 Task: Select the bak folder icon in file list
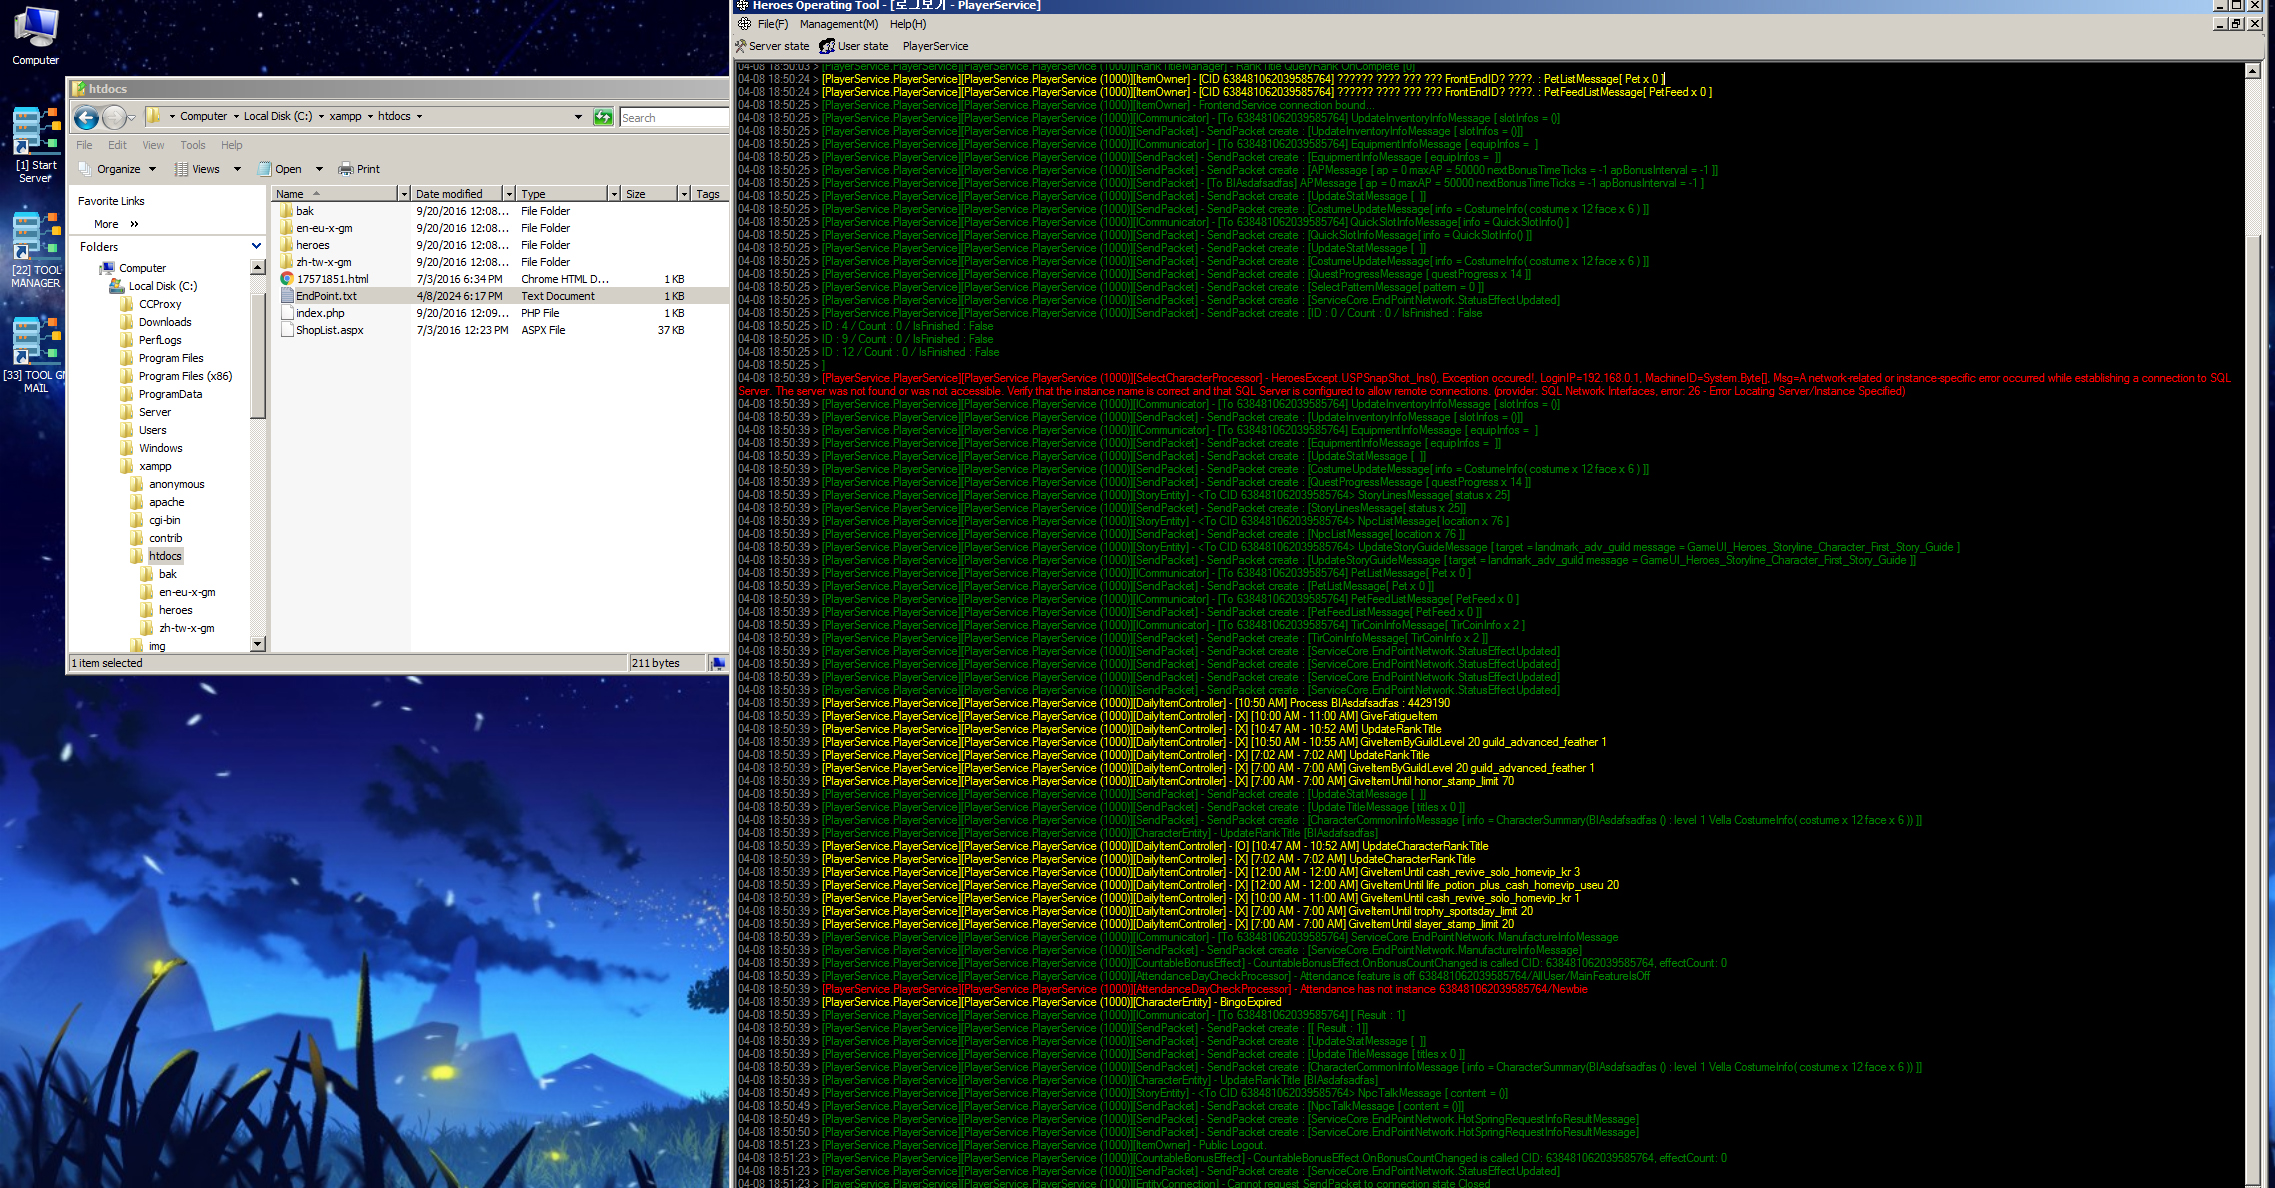287,211
